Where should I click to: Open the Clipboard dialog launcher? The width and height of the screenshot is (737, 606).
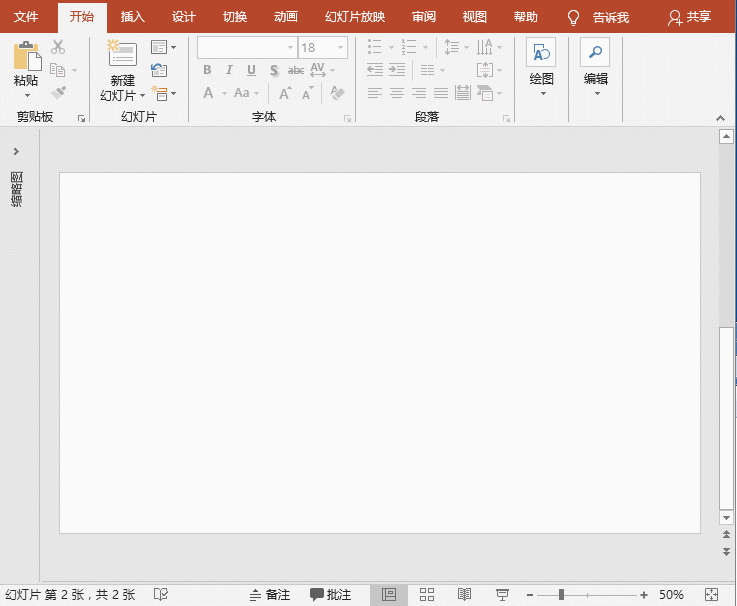[x=81, y=118]
